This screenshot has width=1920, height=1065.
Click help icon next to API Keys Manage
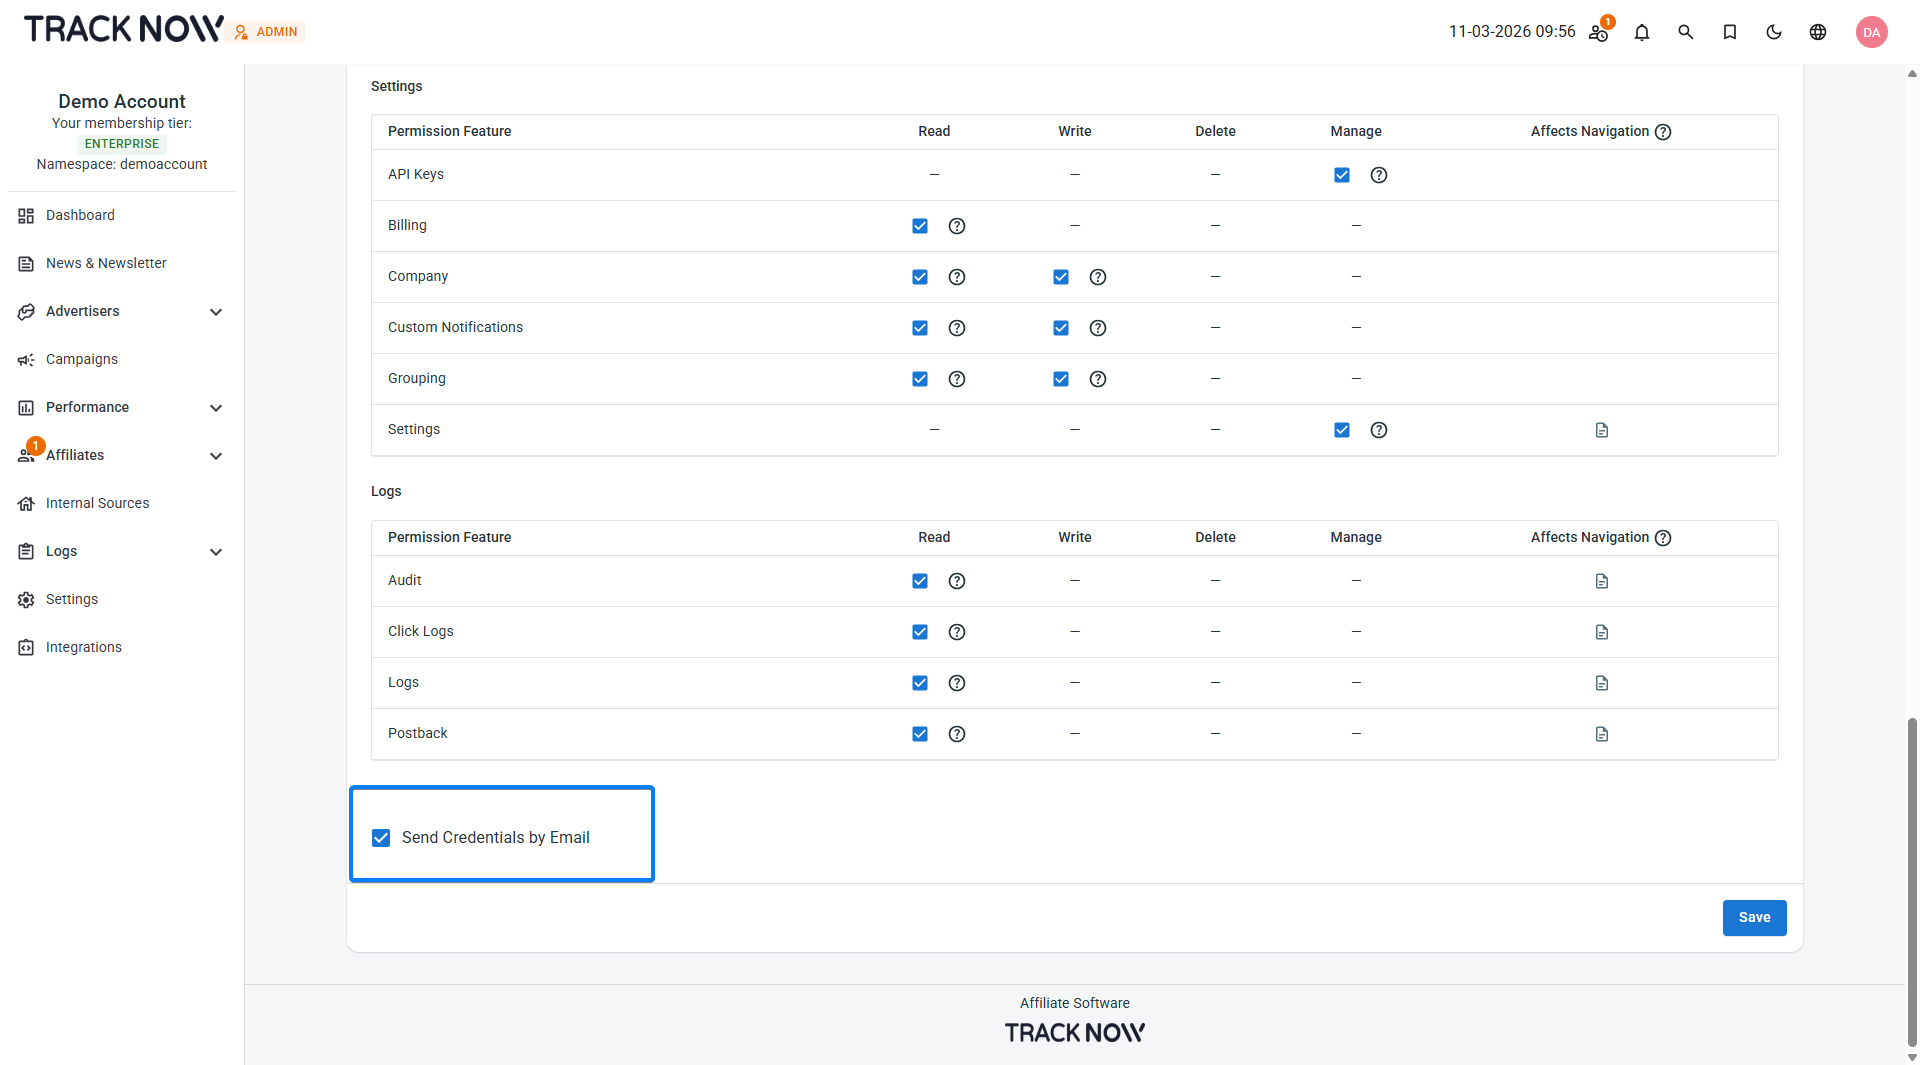tap(1379, 175)
